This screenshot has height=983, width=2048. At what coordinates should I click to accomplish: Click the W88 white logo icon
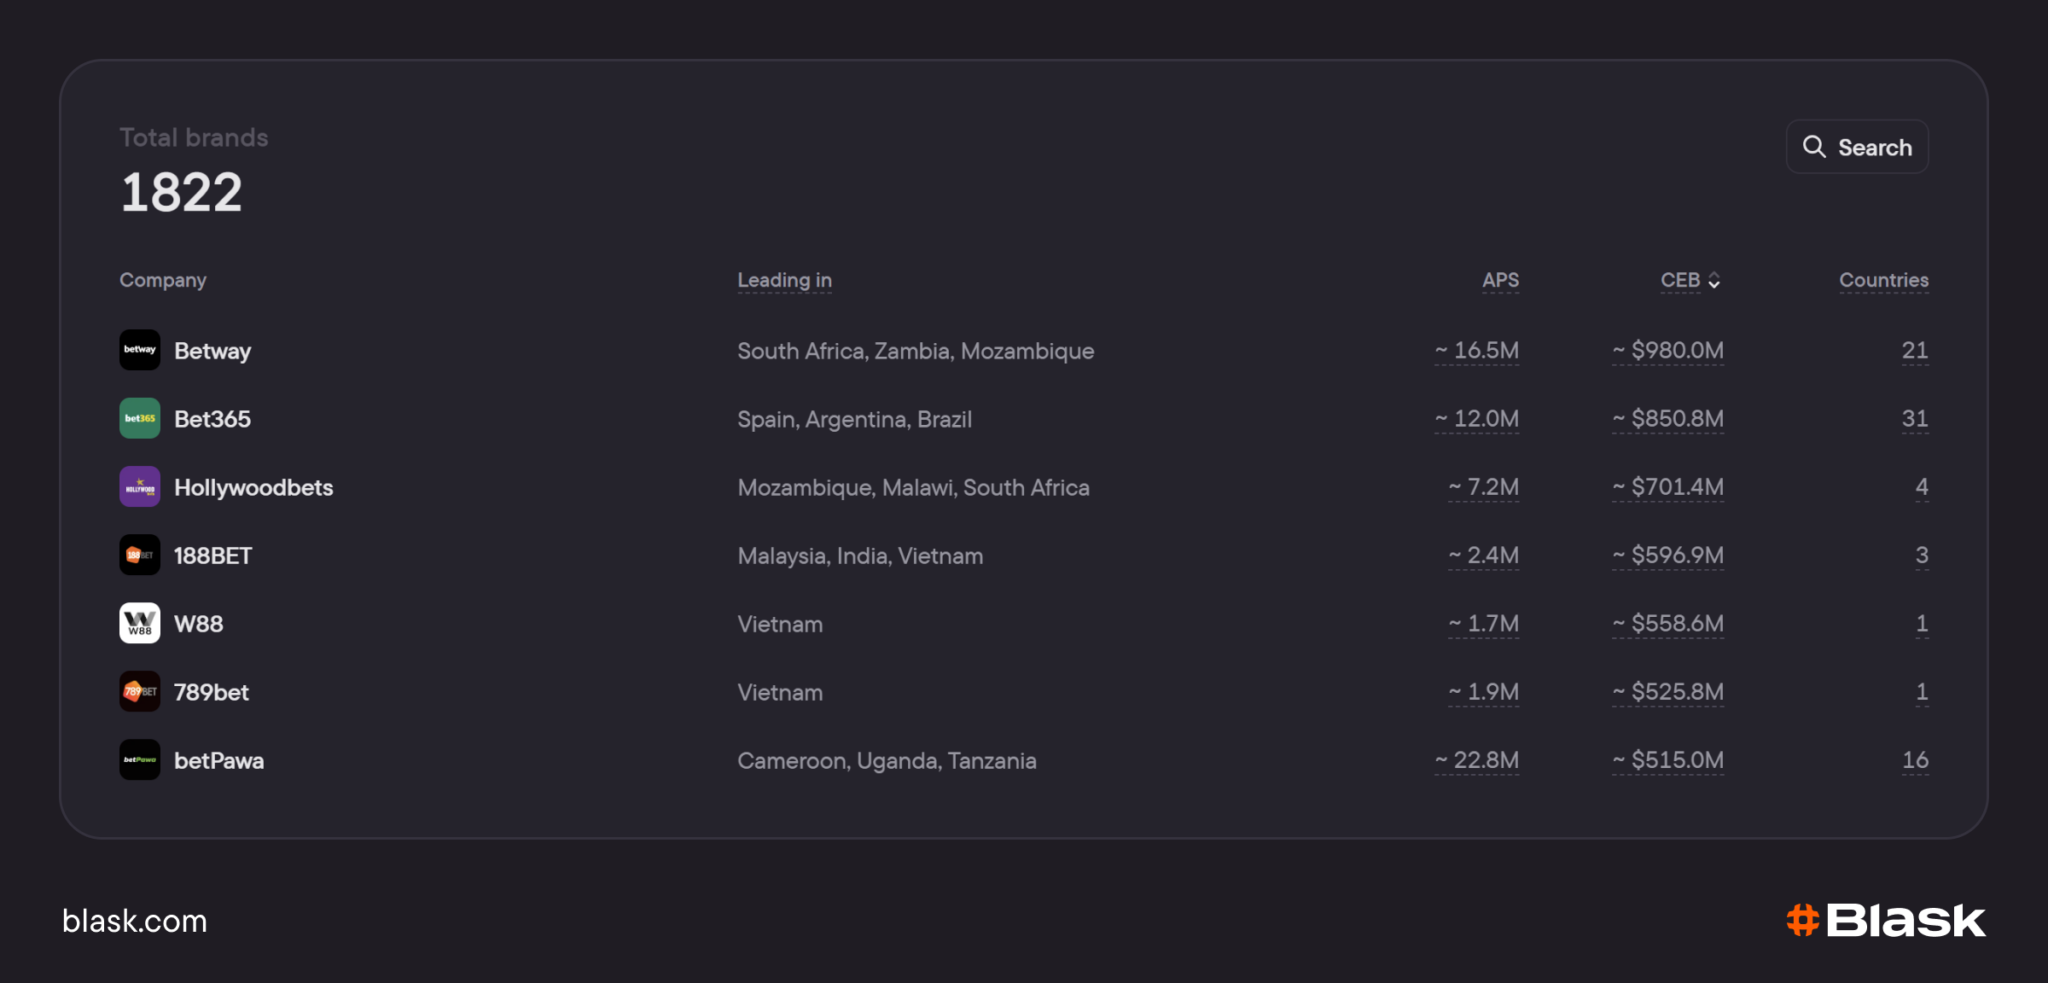[x=140, y=623]
